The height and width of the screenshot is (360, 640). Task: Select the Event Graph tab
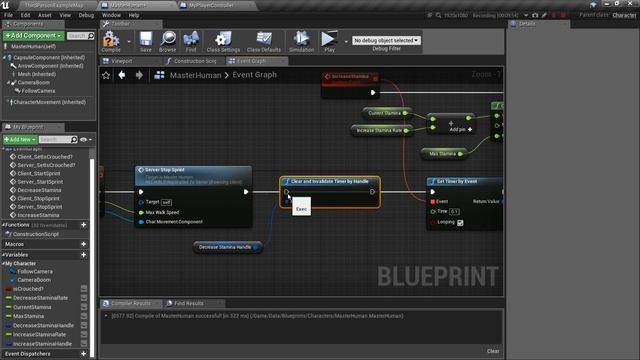click(251, 61)
